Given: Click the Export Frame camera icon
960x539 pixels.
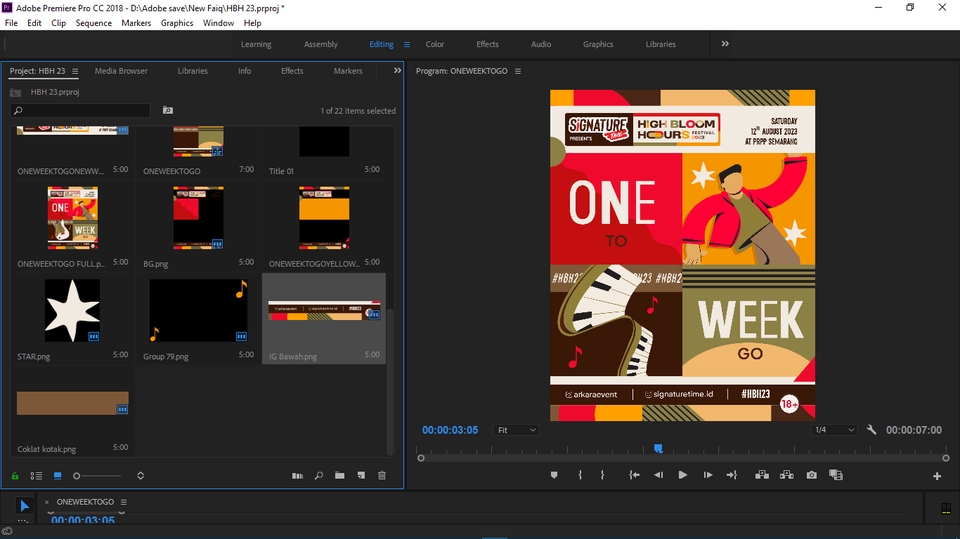Looking at the screenshot, I should tap(811, 475).
